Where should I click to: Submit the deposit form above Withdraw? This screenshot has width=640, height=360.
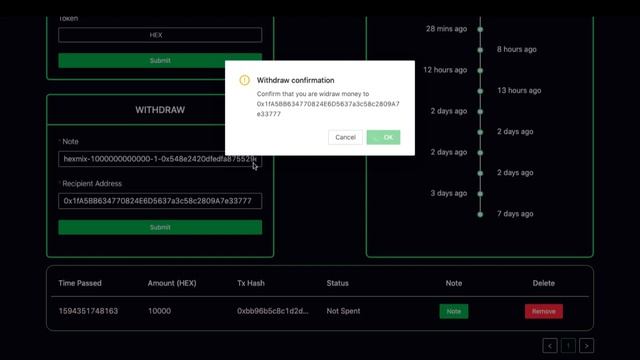click(x=160, y=60)
